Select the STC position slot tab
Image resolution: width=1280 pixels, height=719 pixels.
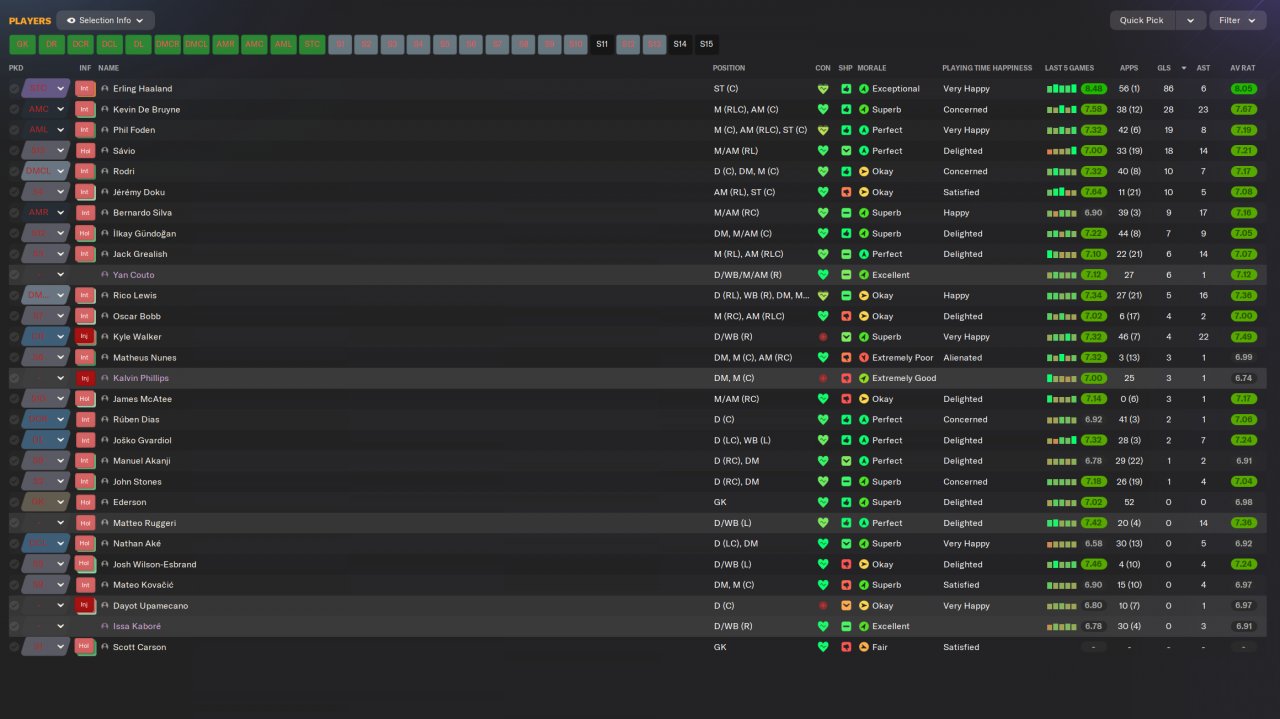pos(312,44)
